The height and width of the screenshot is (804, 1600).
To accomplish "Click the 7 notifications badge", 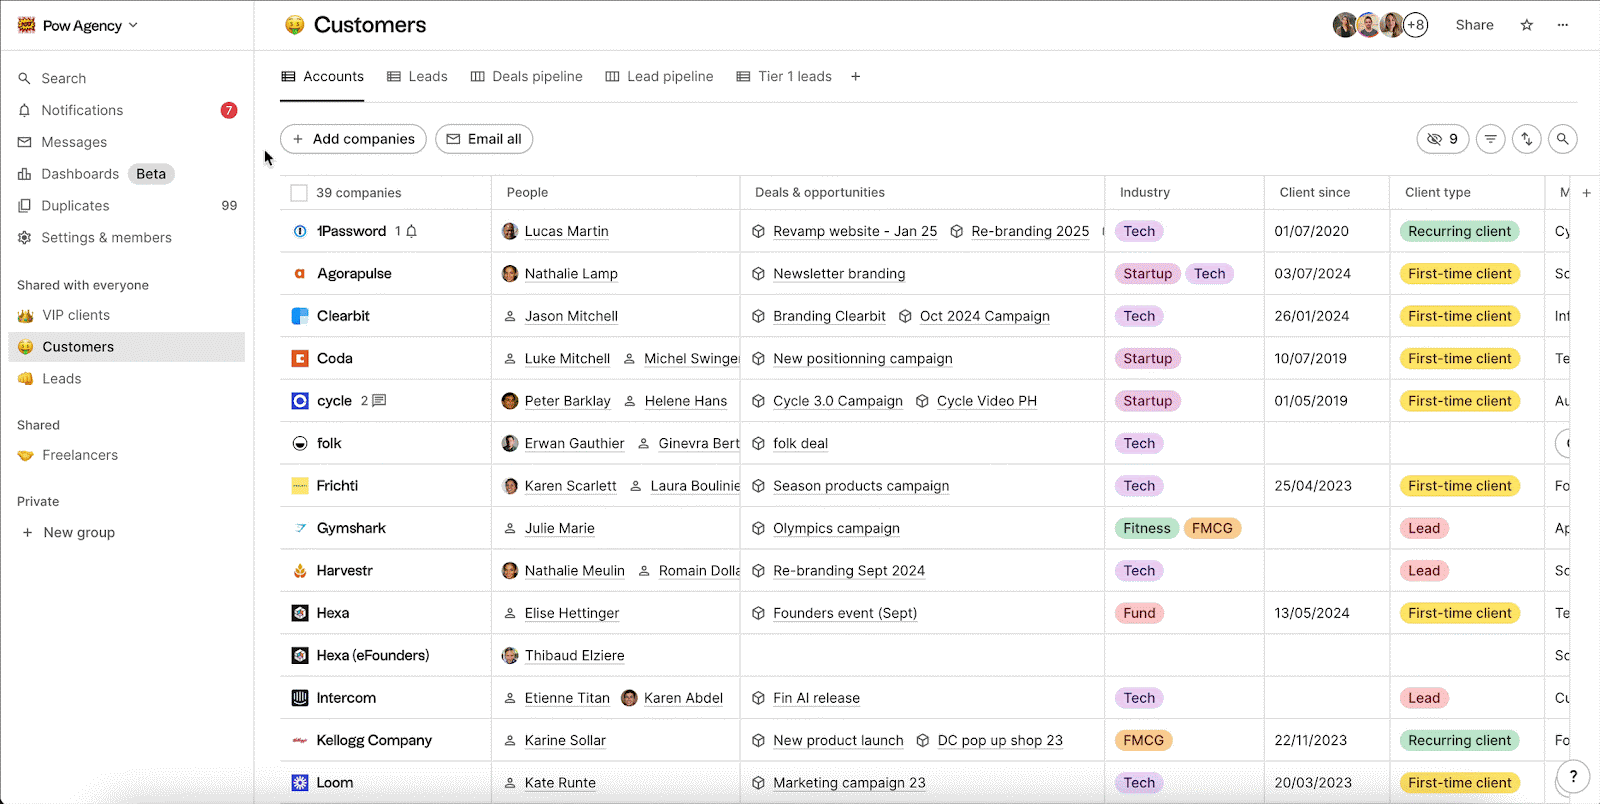I will tap(229, 110).
